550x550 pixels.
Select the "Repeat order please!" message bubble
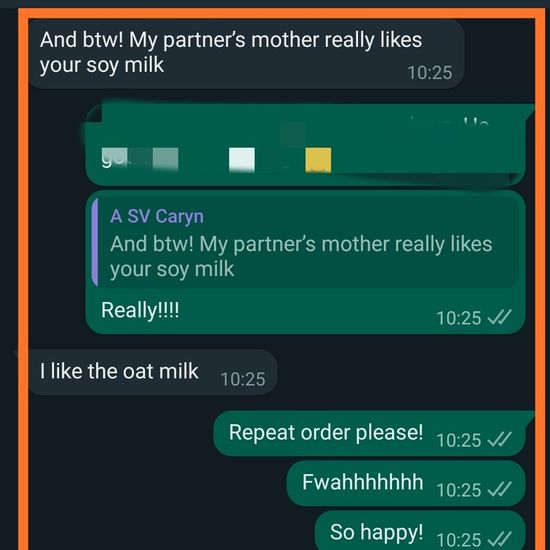pos(369,433)
